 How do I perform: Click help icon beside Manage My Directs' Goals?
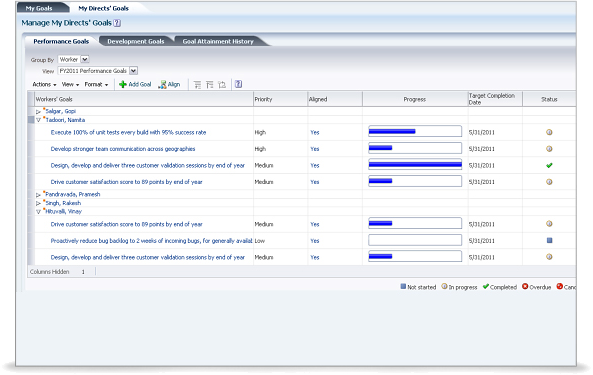[117, 23]
